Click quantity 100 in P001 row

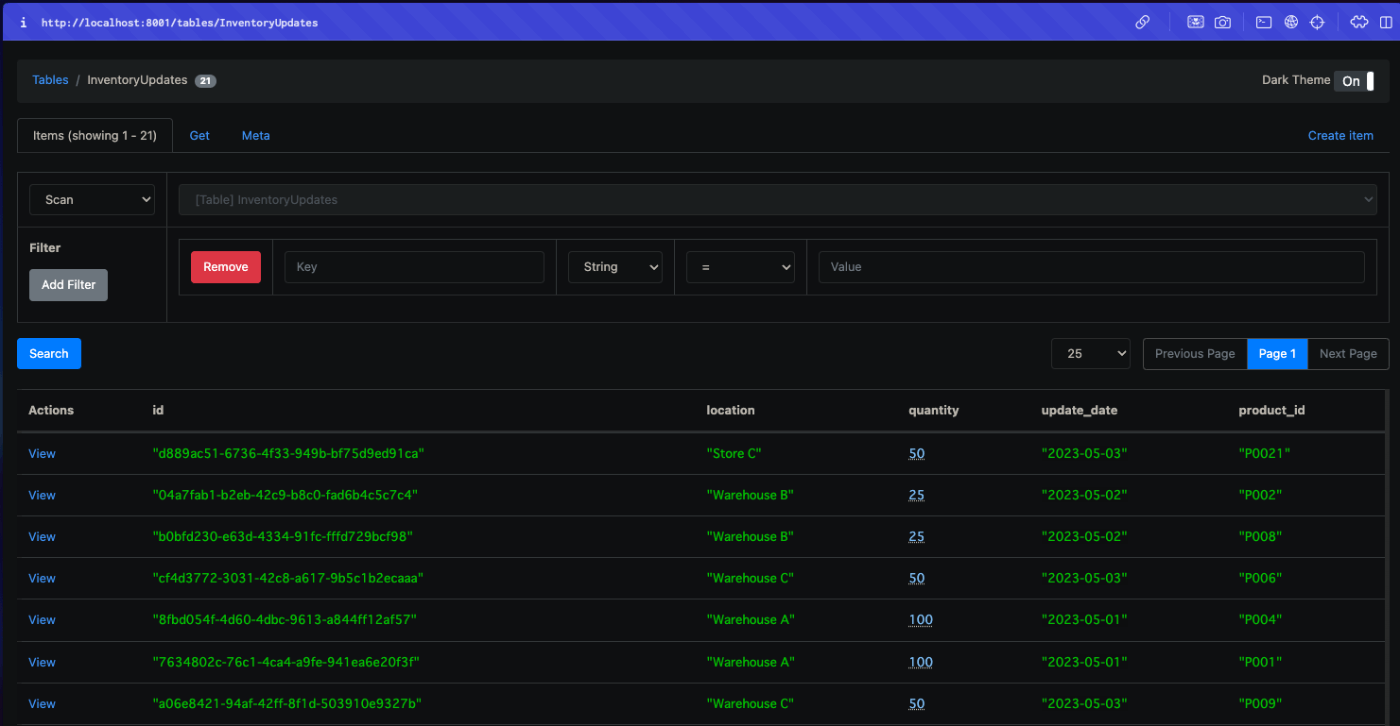pyautogui.click(x=920, y=662)
